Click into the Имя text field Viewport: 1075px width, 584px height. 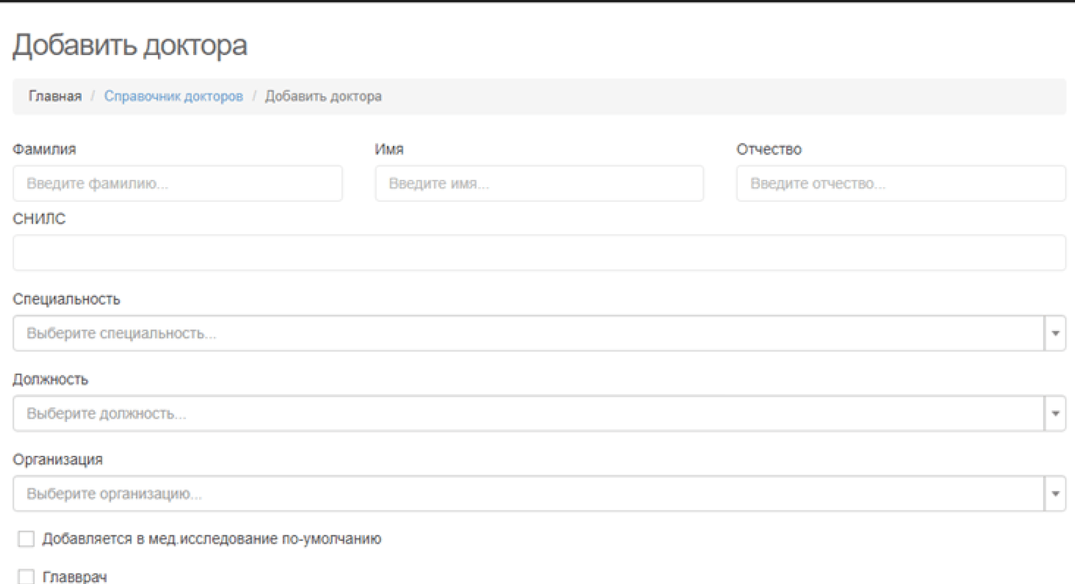pos(539,184)
